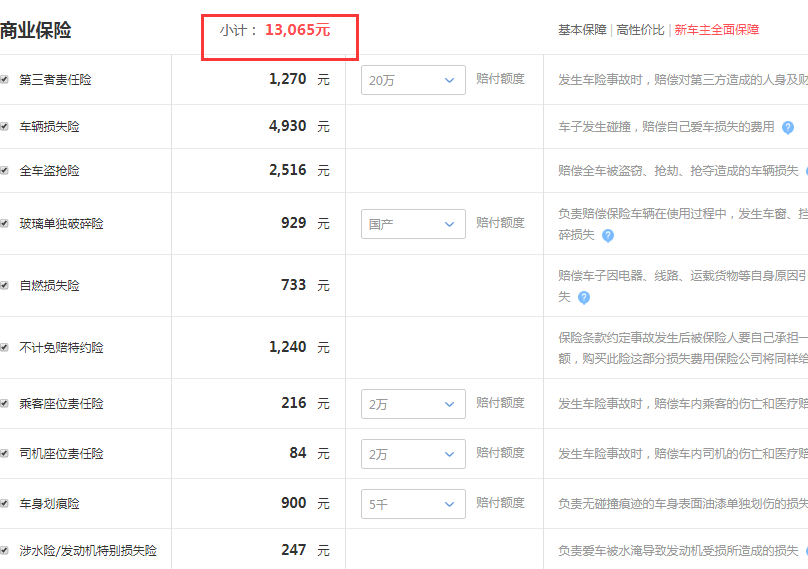Select the 基本保障 plan tab
This screenshot has width=808, height=569.
582,30
